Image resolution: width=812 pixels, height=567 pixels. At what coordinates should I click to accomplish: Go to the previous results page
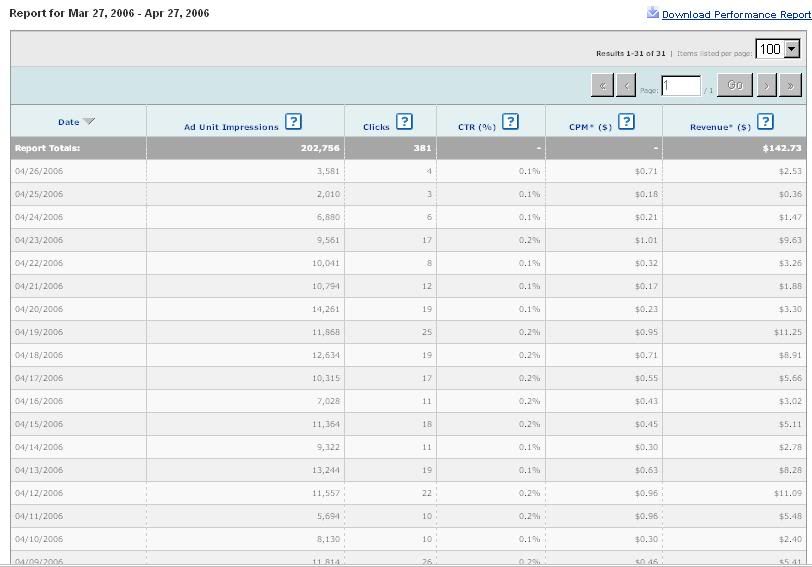[x=626, y=86]
